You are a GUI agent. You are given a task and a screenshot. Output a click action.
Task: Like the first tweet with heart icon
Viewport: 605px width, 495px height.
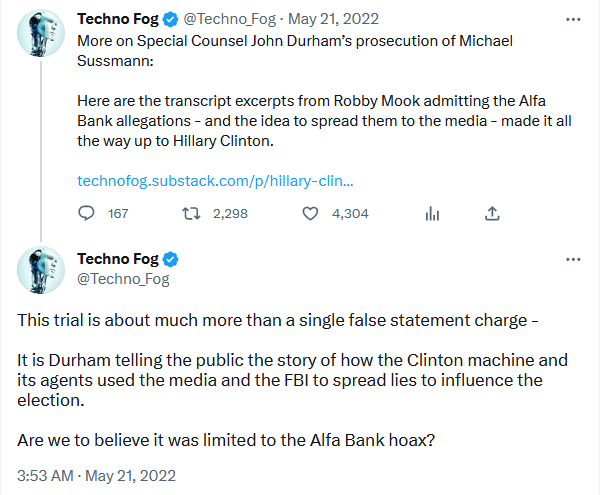[x=310, y=213]
